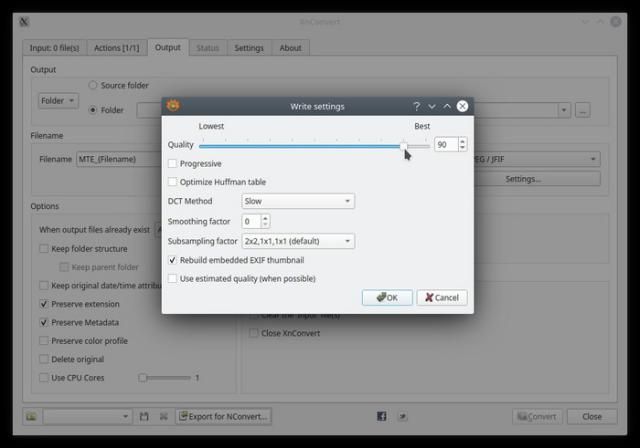The image size is (640, 448).
Task: Confirm write settings with OK button
Action: point(387,297)
